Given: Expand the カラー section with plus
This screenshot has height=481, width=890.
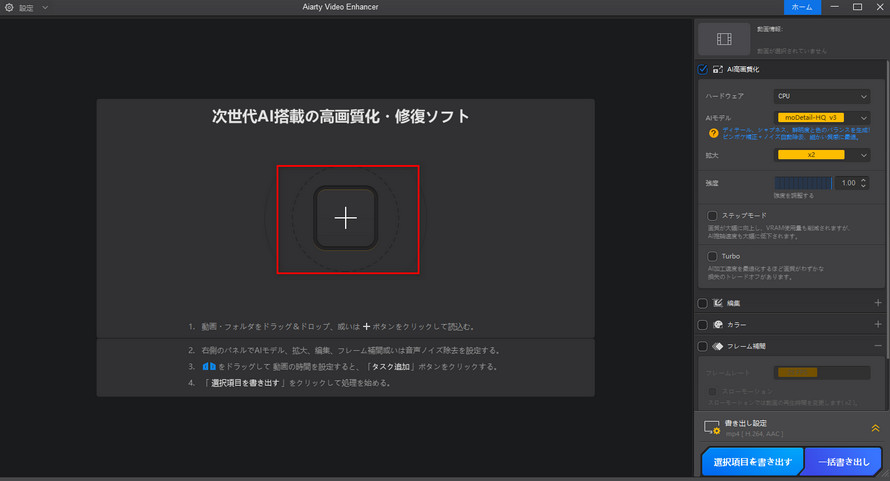Looking at the screenshot, I should (878, 324).
